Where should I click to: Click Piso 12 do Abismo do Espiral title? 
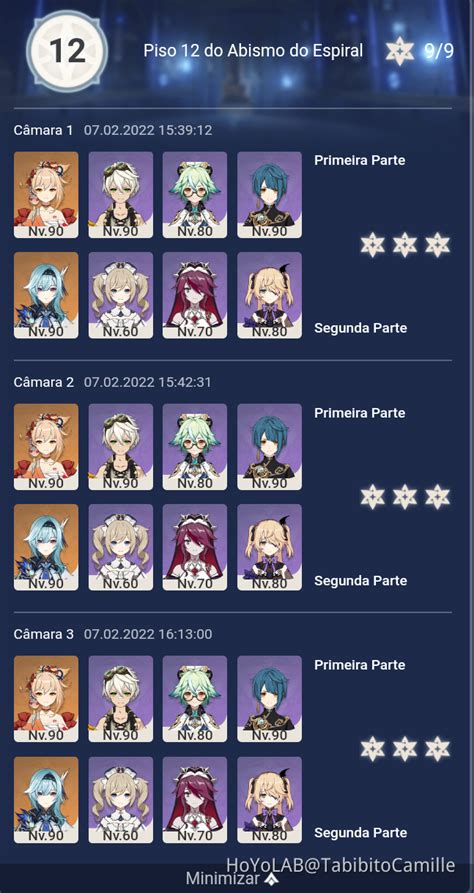click(253, 51)
